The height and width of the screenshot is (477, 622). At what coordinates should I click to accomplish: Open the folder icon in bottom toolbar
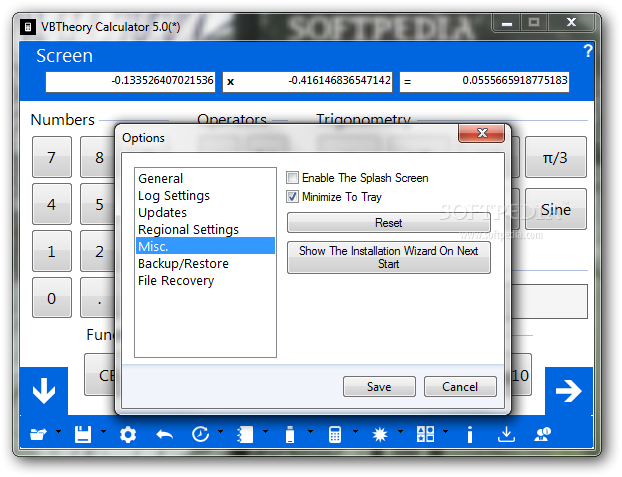click(38, 434)
